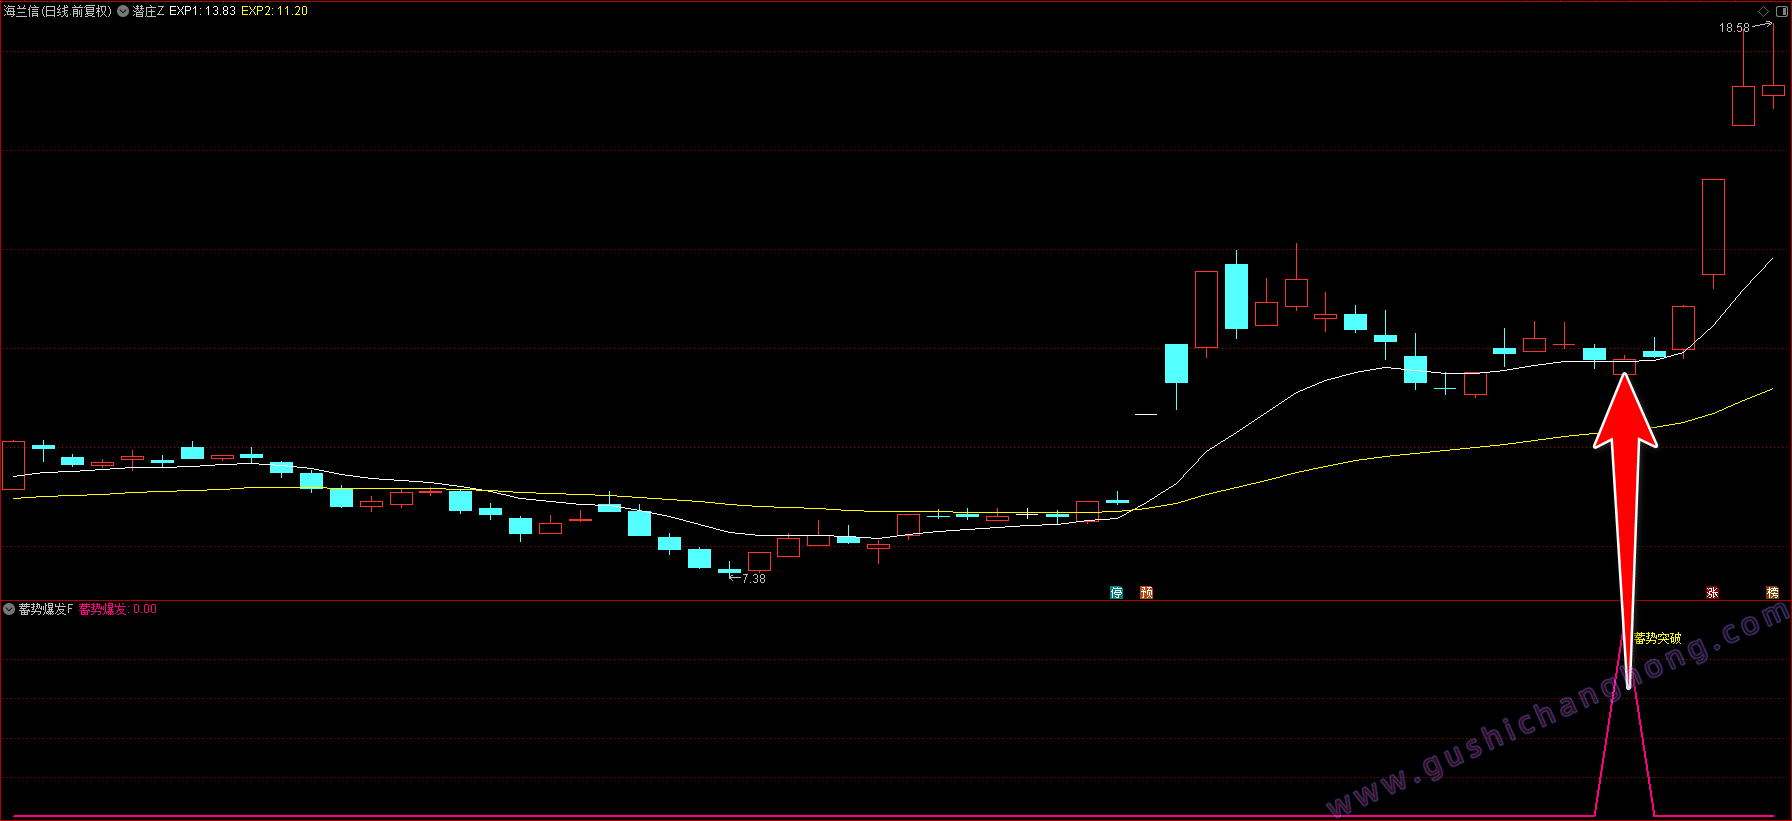Select the tallest red candlestick before 18.58
The width and height of the screenshot is (1792, 821).
[x=1713, y=227]
